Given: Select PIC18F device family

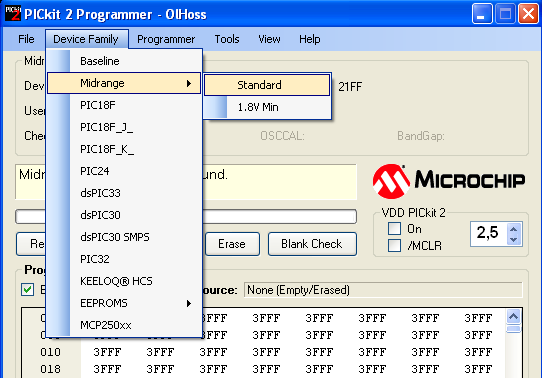Looking at the screenshot, I should click(124, 105).
